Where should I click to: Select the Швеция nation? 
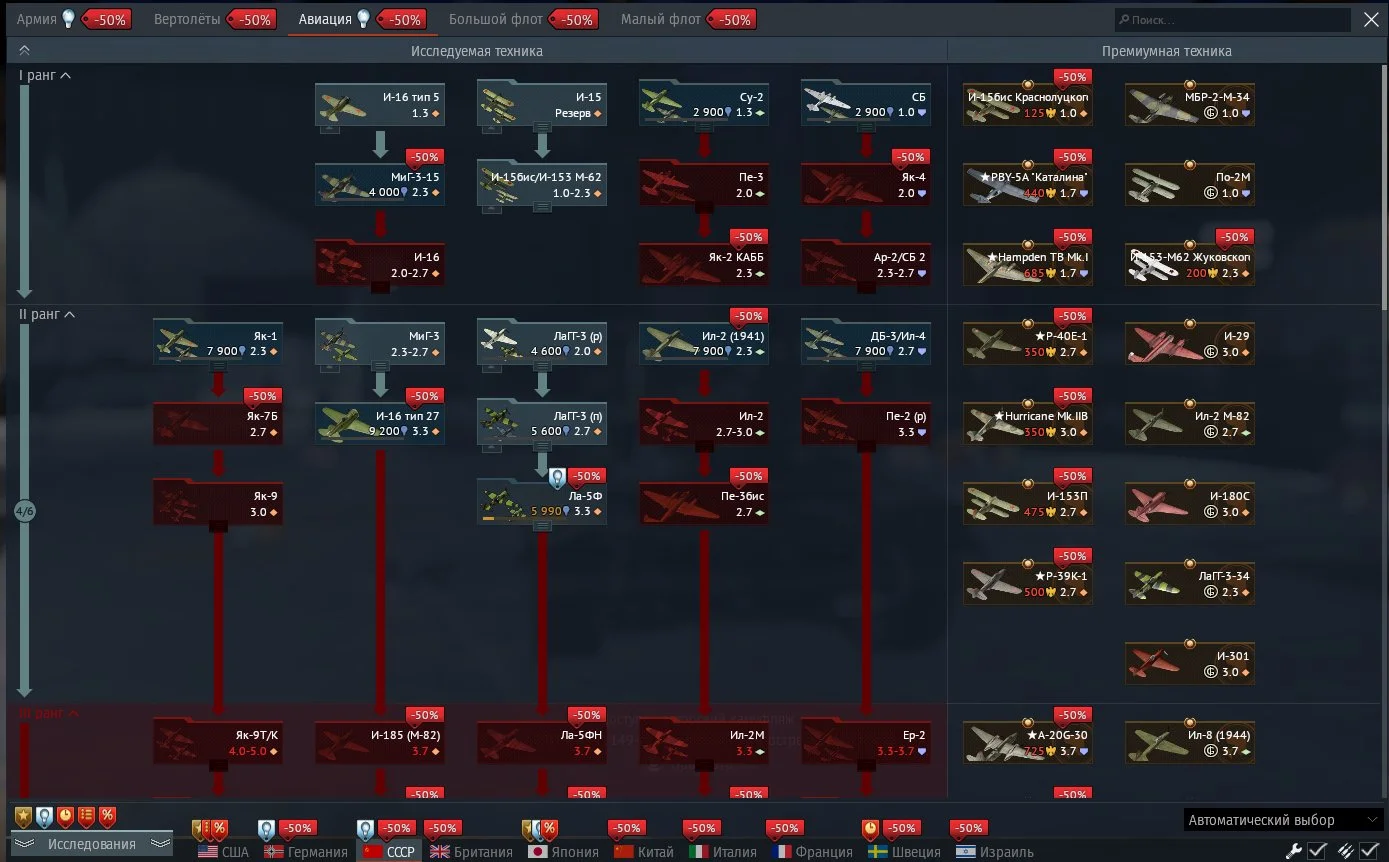(x=905, y=852)
